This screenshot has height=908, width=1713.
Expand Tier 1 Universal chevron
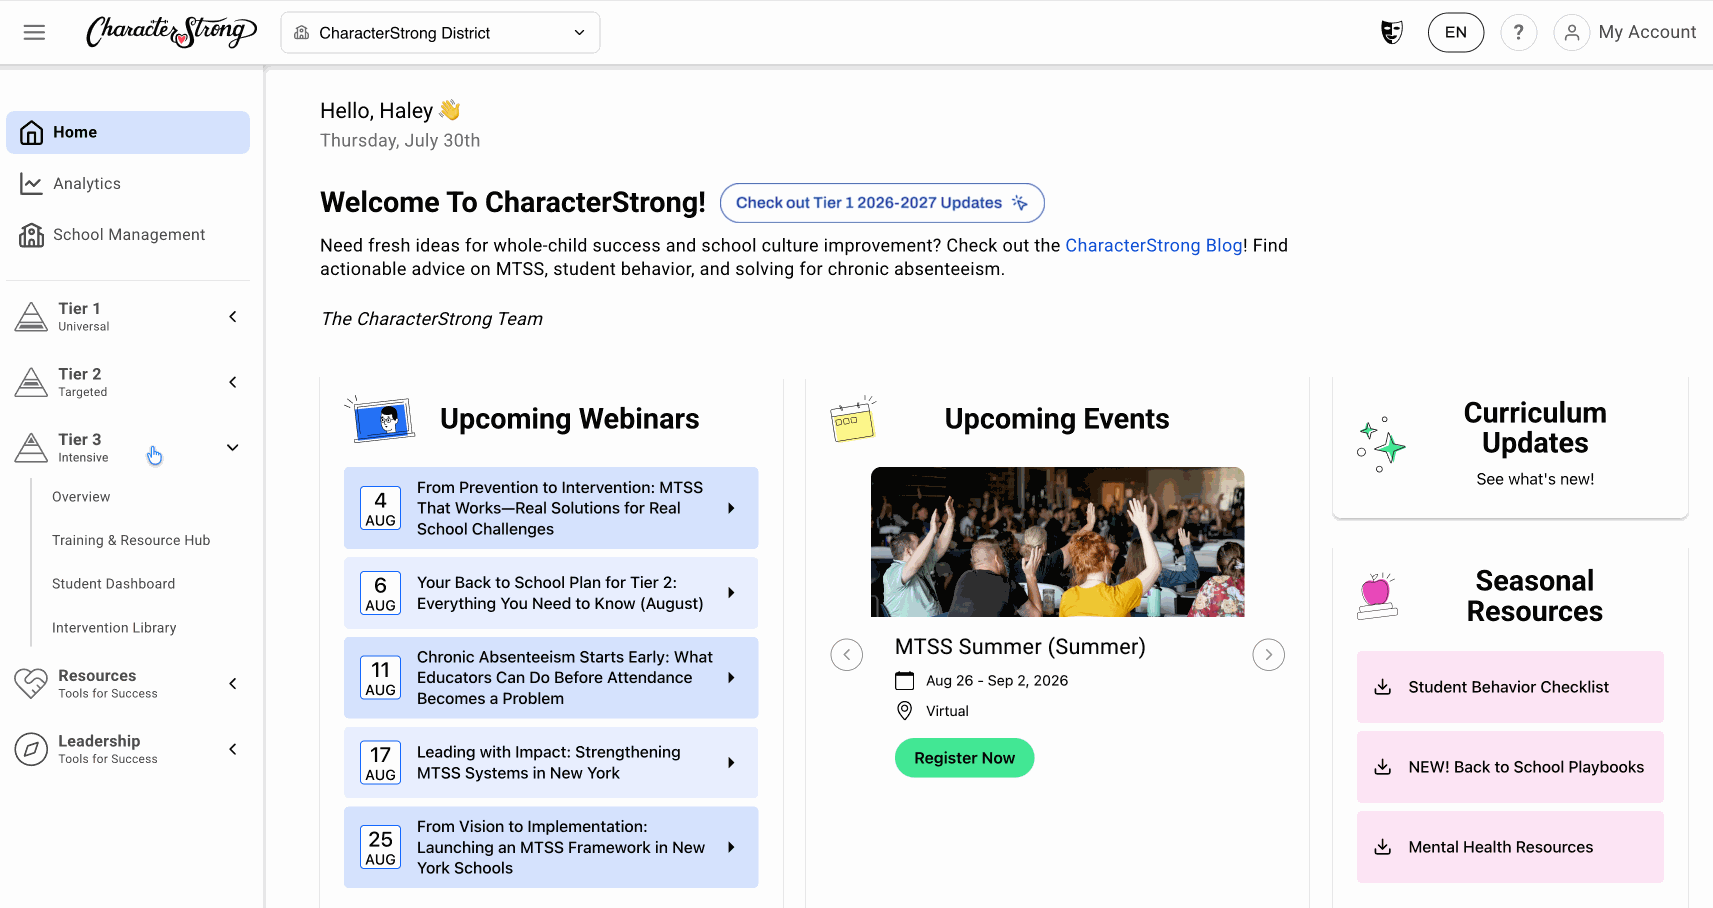point(233,317)
